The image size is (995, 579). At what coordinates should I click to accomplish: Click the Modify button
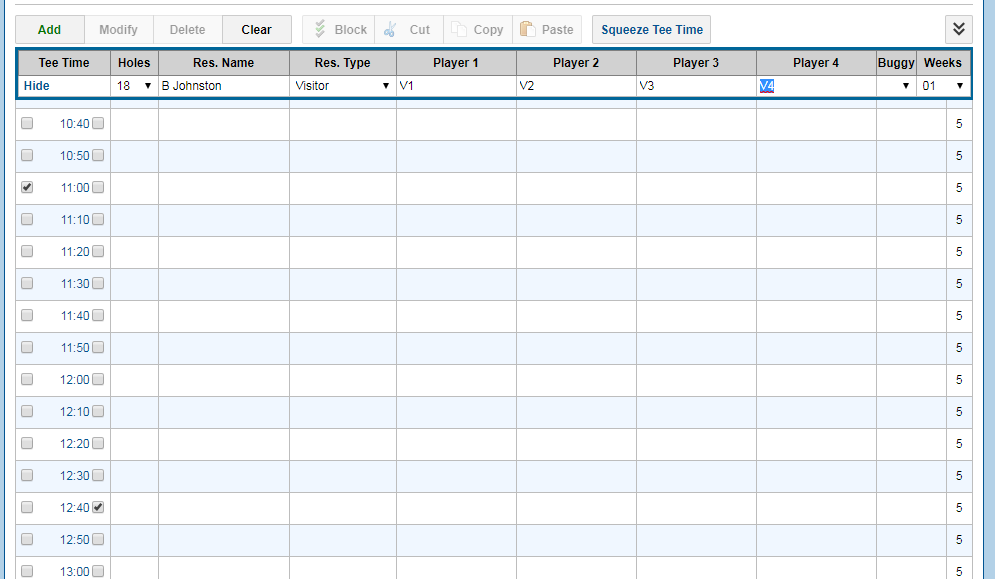(x=119, y=30)
